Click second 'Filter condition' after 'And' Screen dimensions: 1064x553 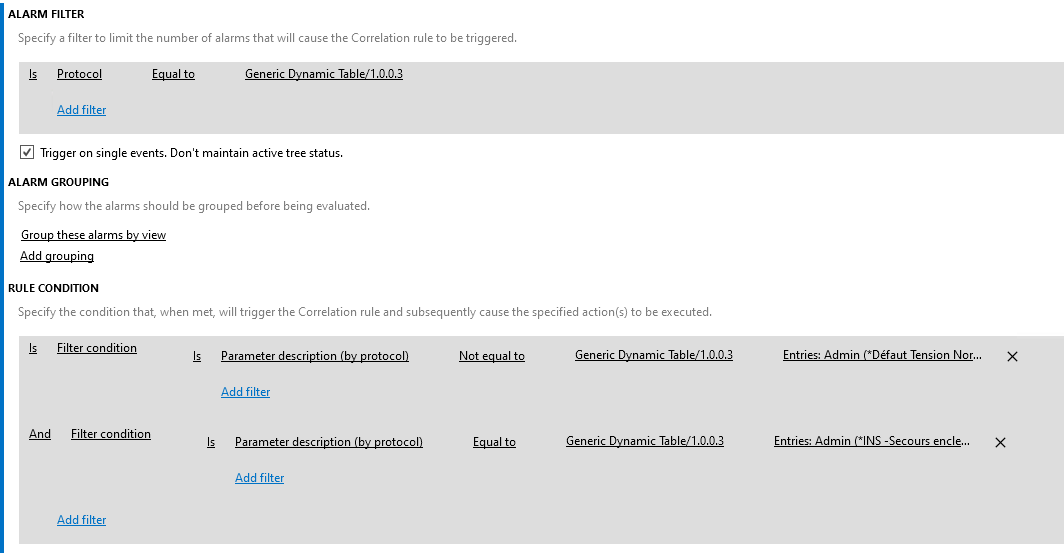111,434
